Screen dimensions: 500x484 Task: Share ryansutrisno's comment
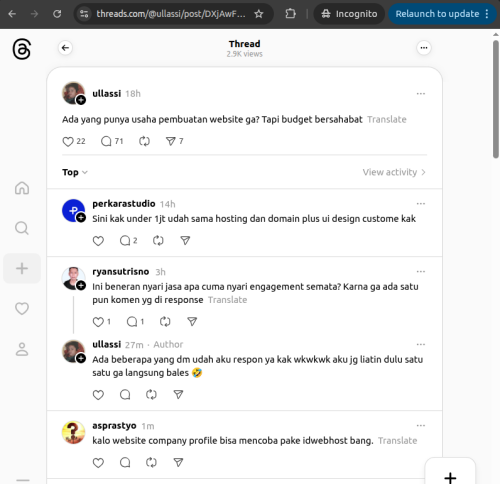click(x=192, y=322)
